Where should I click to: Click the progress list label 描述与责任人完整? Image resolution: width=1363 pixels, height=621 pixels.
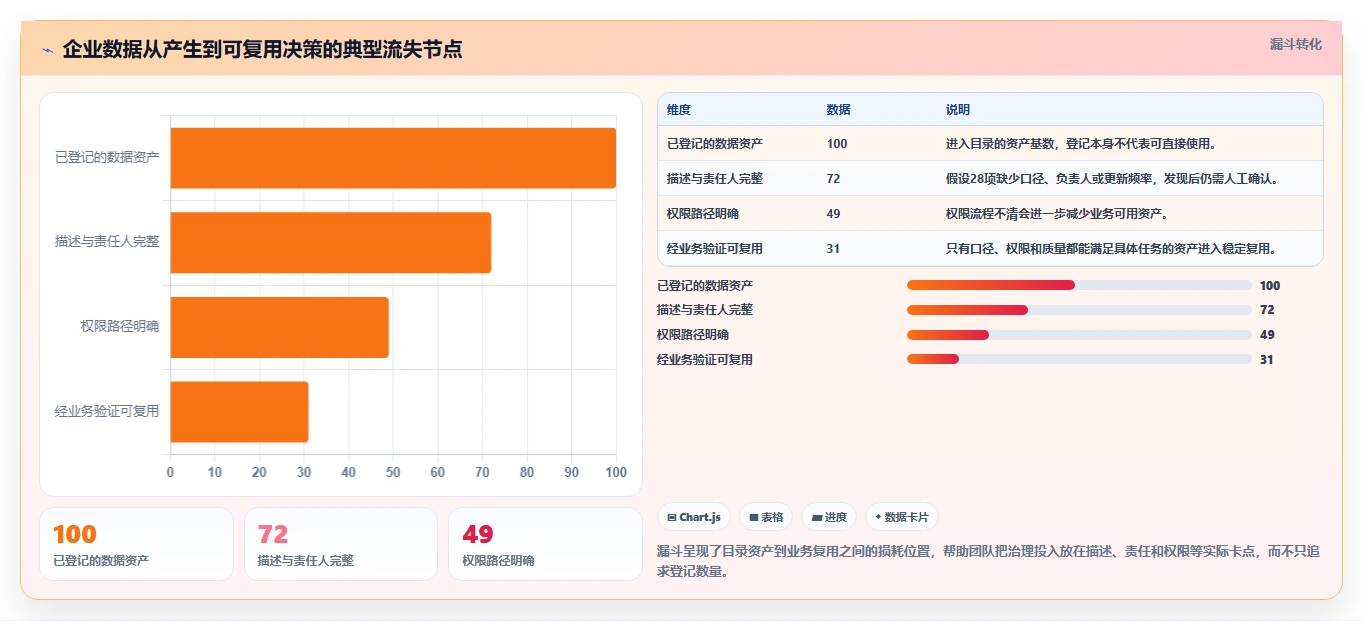click(705, 310)
